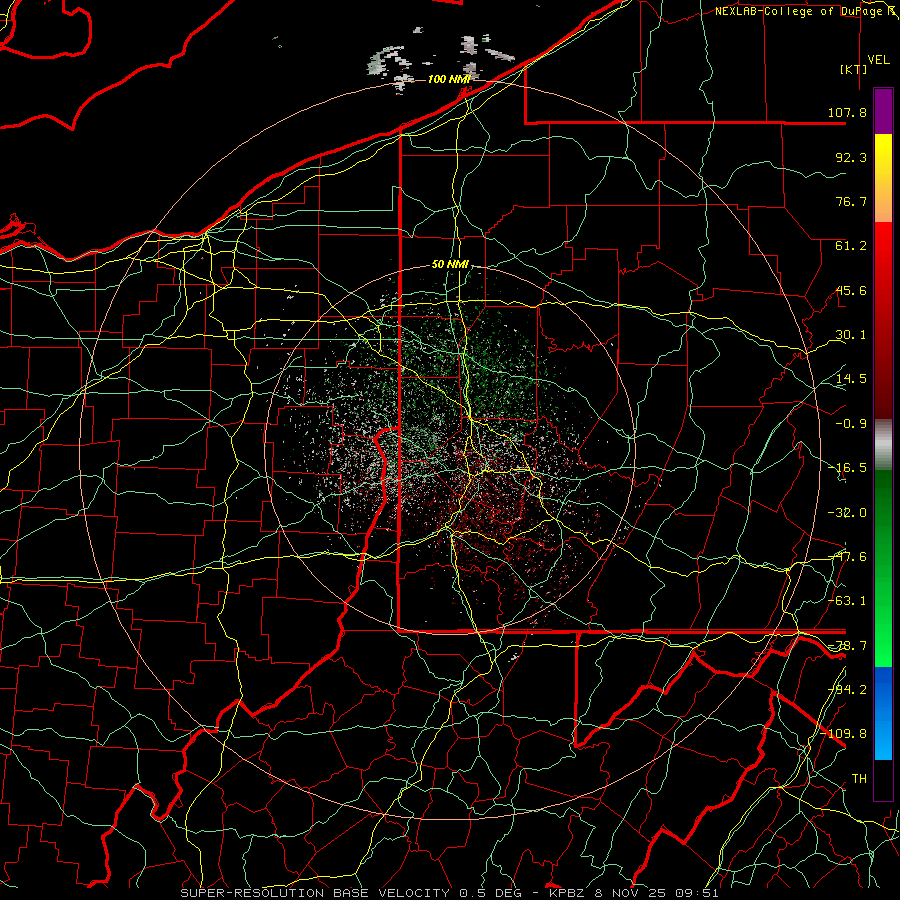Viewport: 900px width, 900px height.
Task: Click the 61.2 legend value
Action: coord(851,246)
